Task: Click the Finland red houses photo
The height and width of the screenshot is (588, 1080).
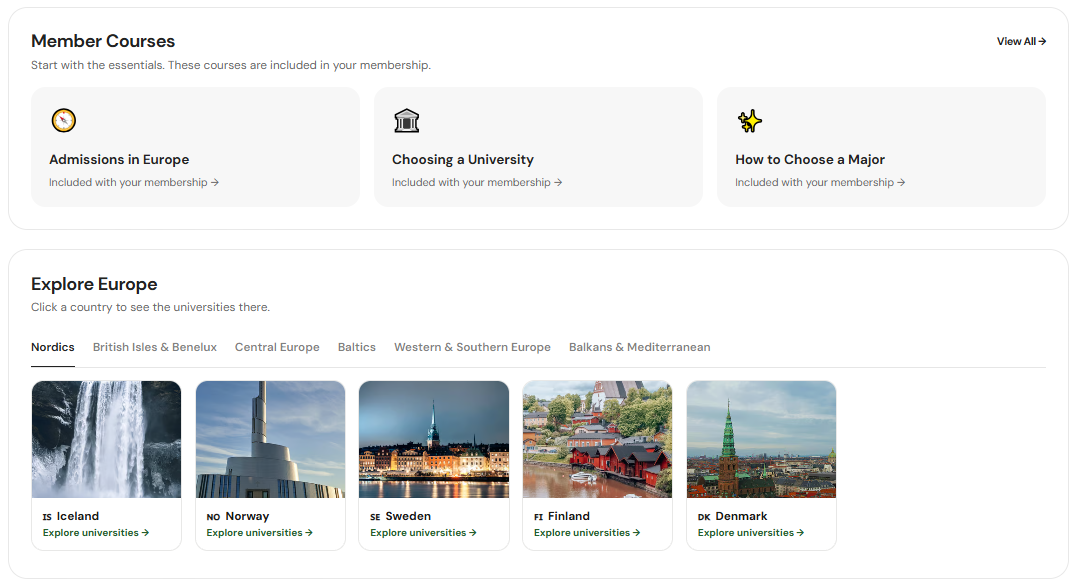Action: click(597, 439)
